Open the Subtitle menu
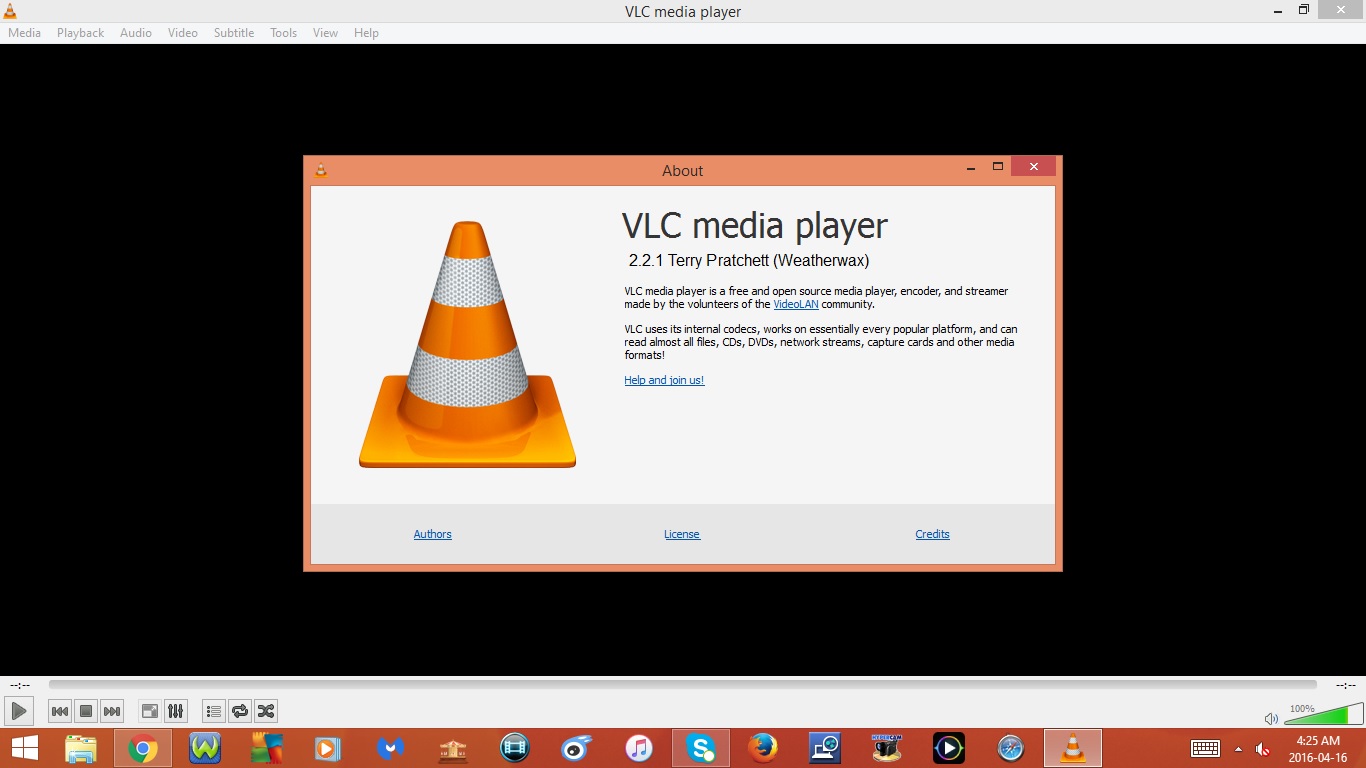The width and height of the screenshot is (1366, 768). [x=234, y=33]
